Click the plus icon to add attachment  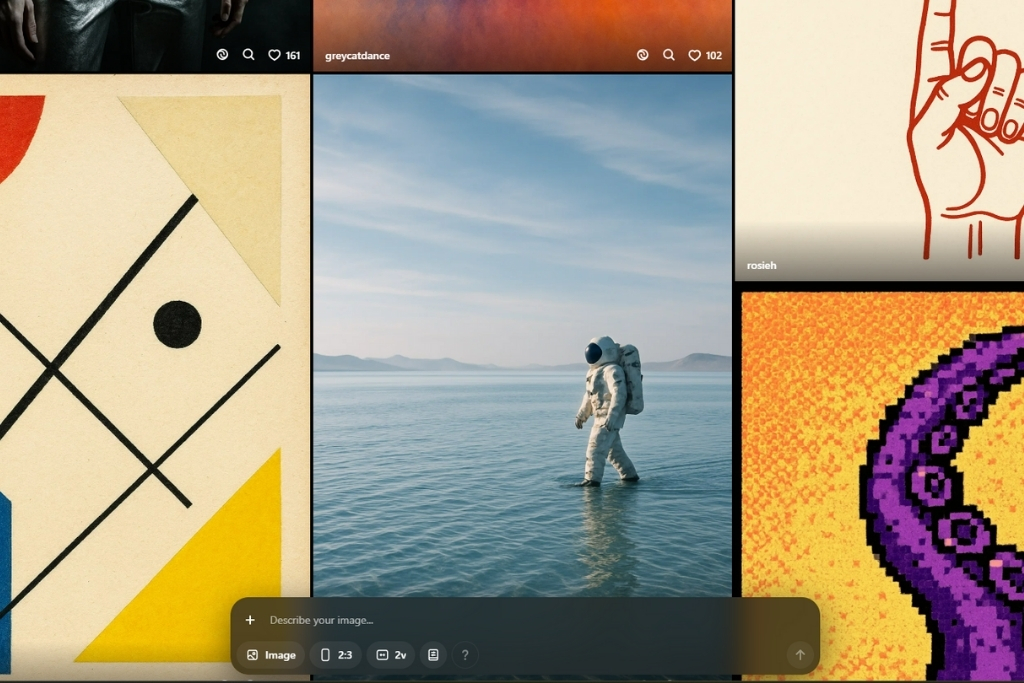[x=250, y=620]
